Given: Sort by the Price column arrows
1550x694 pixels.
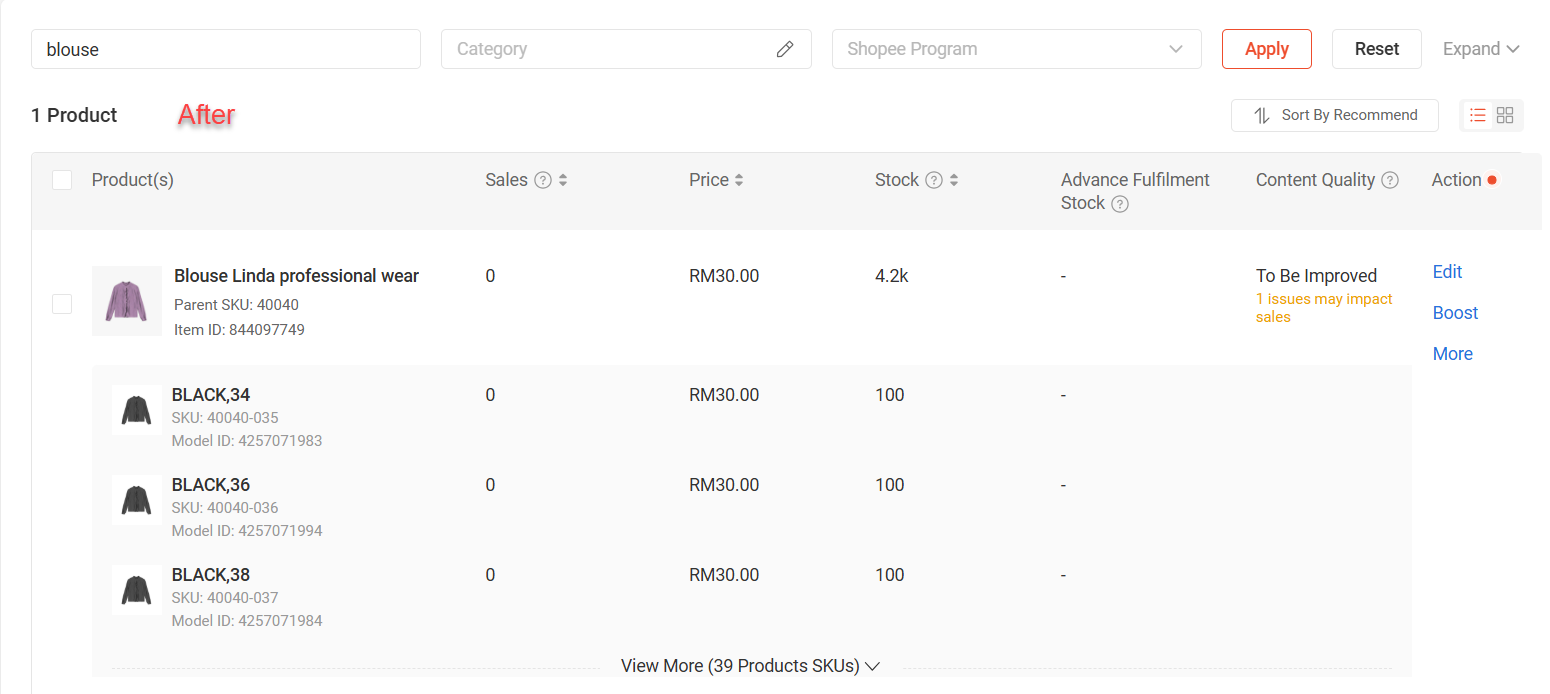Looking at the screenshot, I should click(x=739, y=180).
